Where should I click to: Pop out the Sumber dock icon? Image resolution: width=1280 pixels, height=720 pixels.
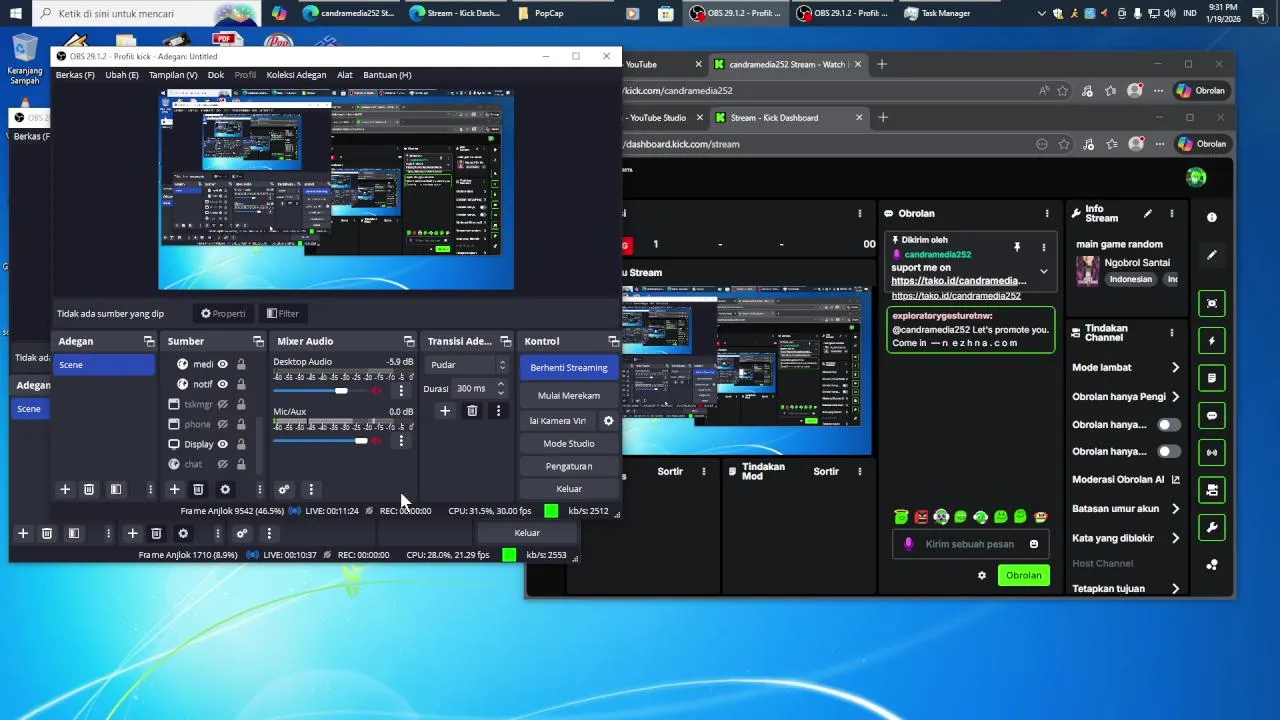click(x=258, y=341)
